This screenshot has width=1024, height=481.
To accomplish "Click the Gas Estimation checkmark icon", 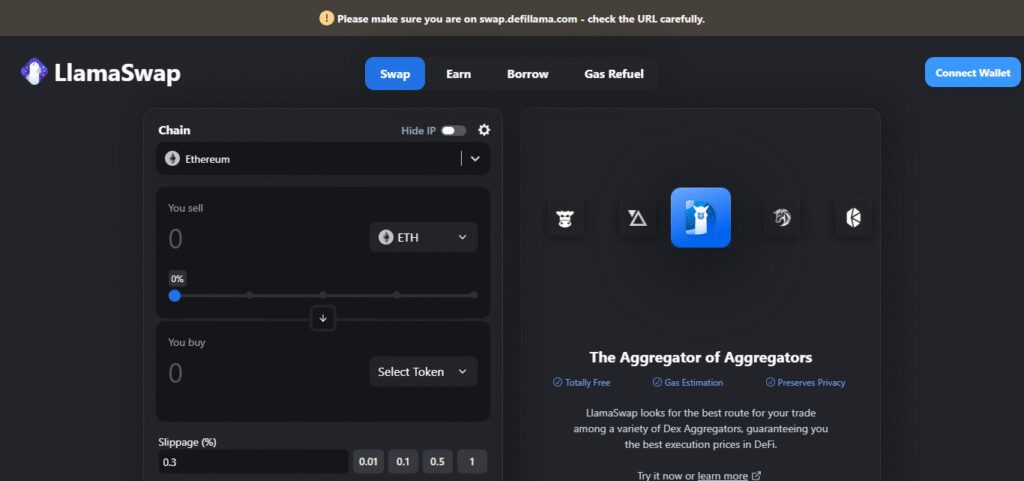I will point(657,382).
